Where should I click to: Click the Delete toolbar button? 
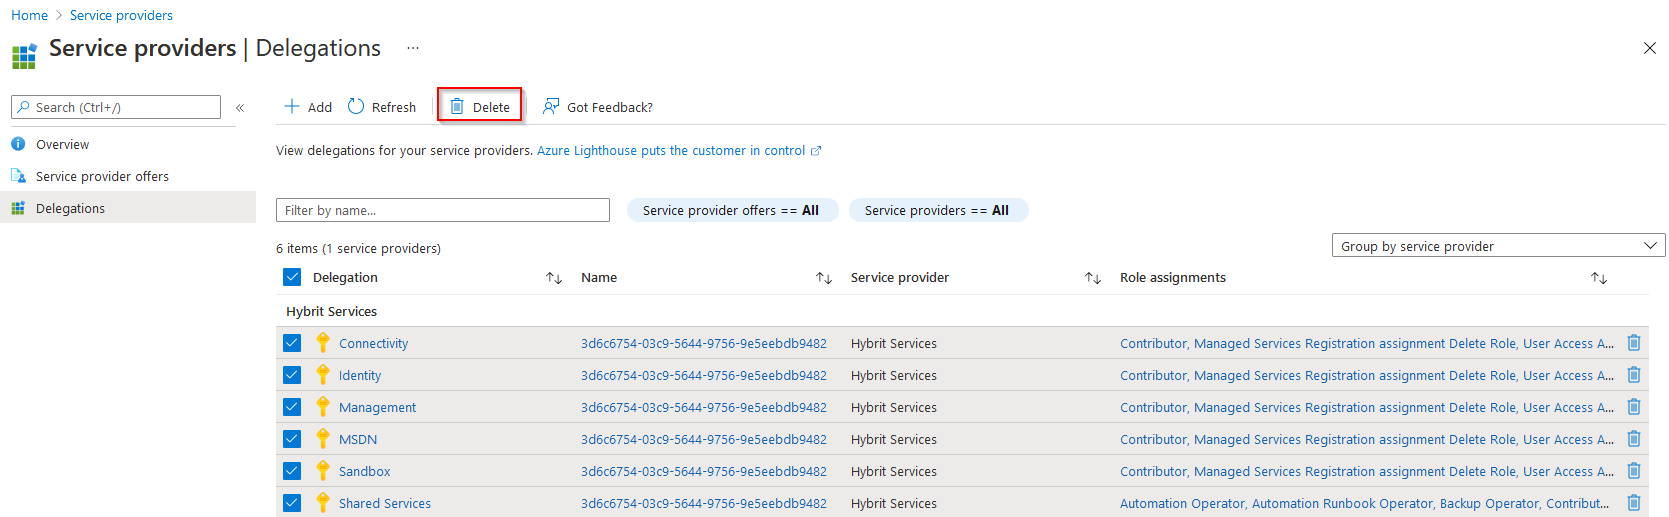coord(480,105)
